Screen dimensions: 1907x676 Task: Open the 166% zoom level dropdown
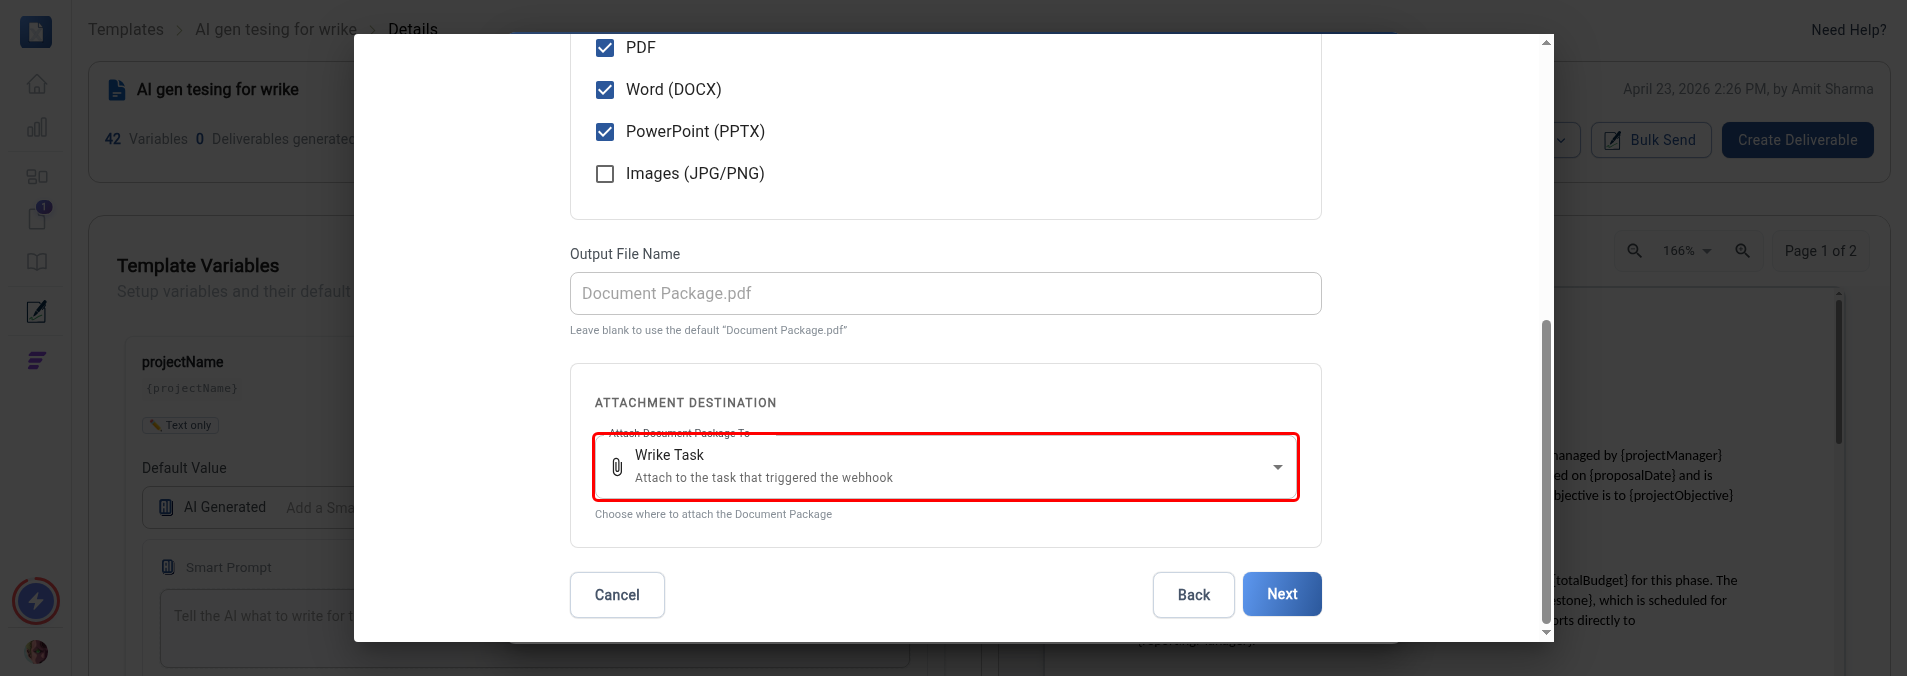(x=1687, y=251)
